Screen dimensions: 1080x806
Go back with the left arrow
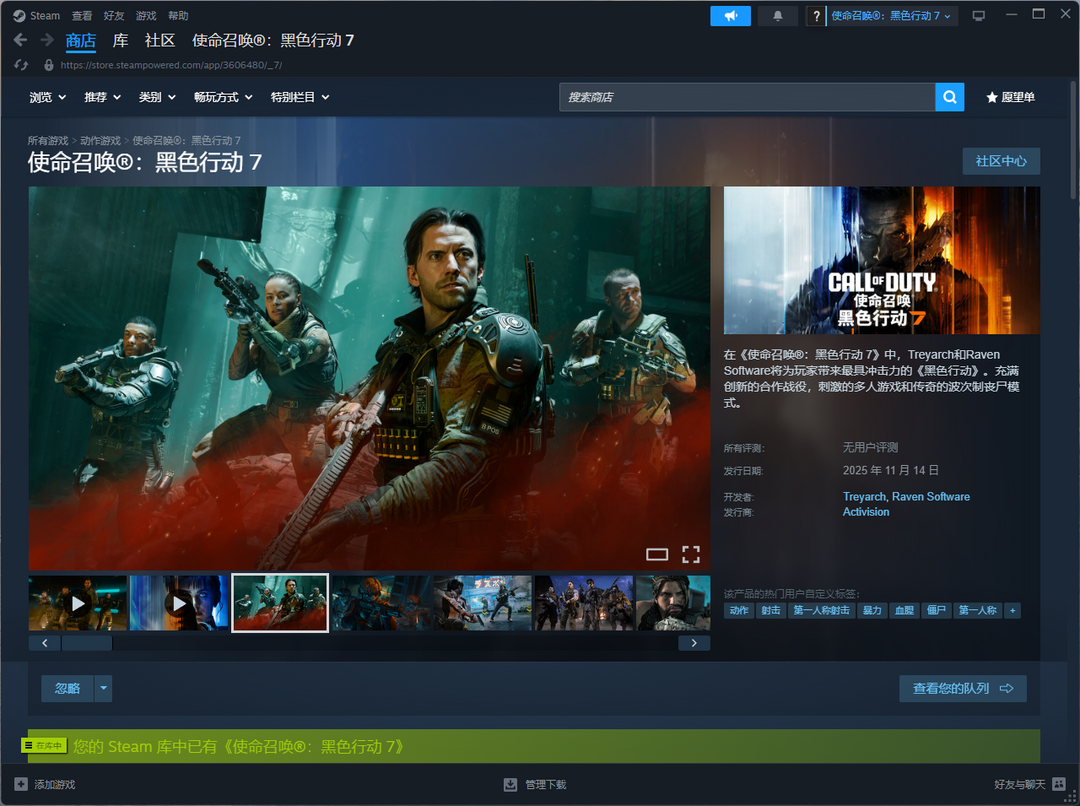click(20, 40)
